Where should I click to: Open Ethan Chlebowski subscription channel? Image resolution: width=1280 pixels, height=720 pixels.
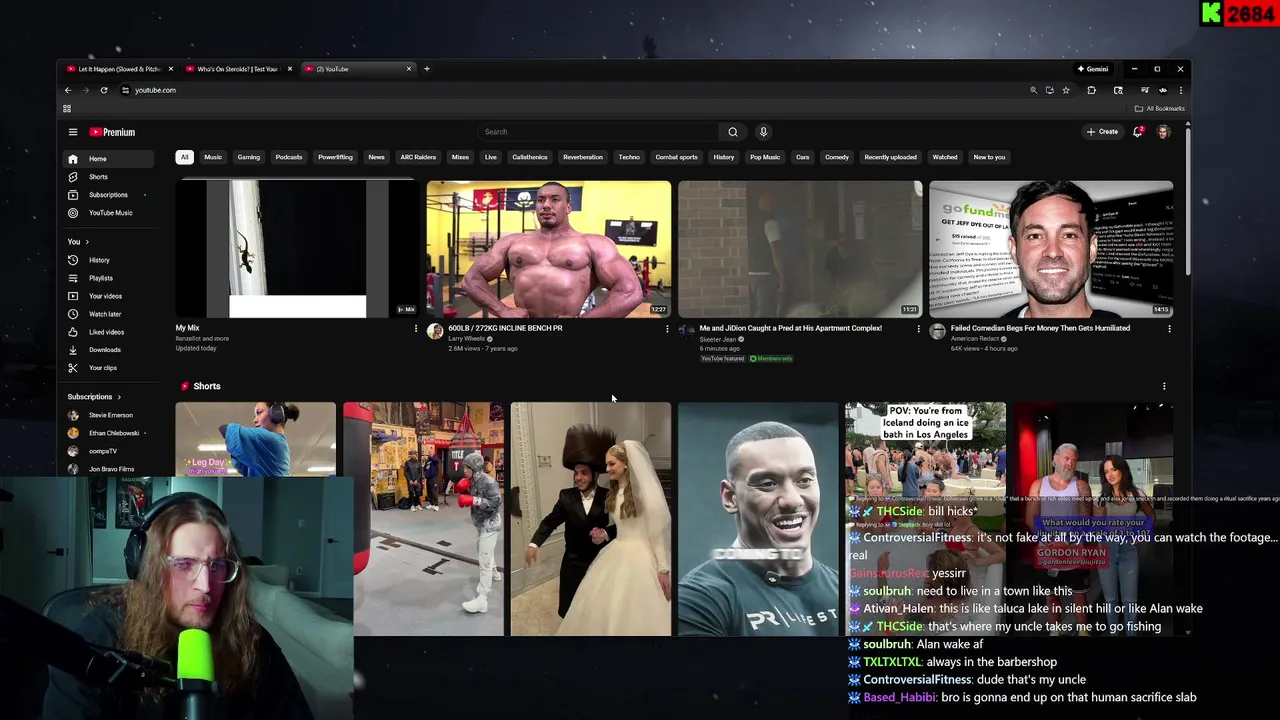tap(110, 433)
